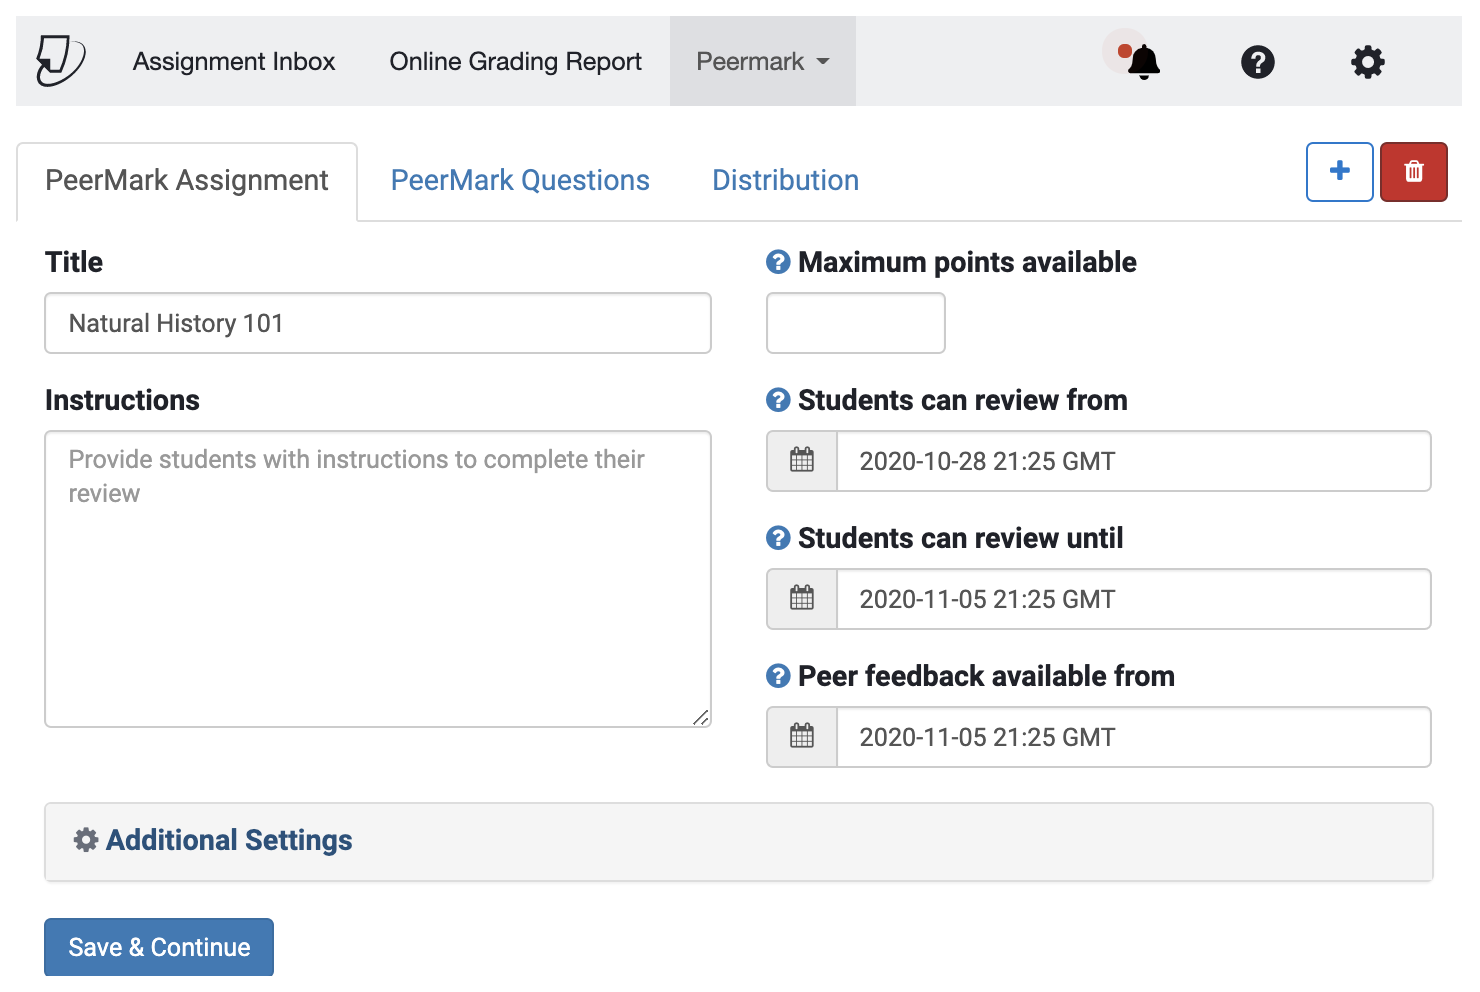Click the Instructions textarea resize handle
The width and height of the screenshot is (1480, 992).
point(701,717)
